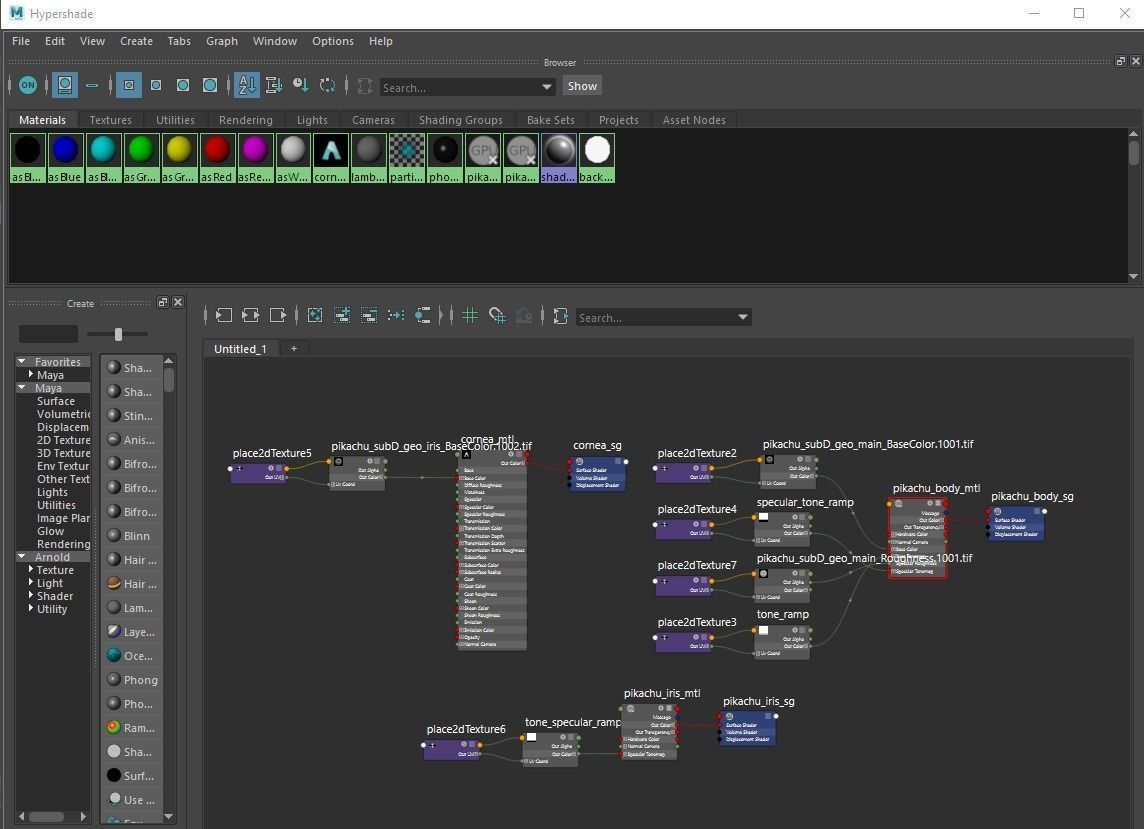Viewport: 1144px width, 829px height.
Task: Expand the Arnold Utility category
Action: pos(31,609)
